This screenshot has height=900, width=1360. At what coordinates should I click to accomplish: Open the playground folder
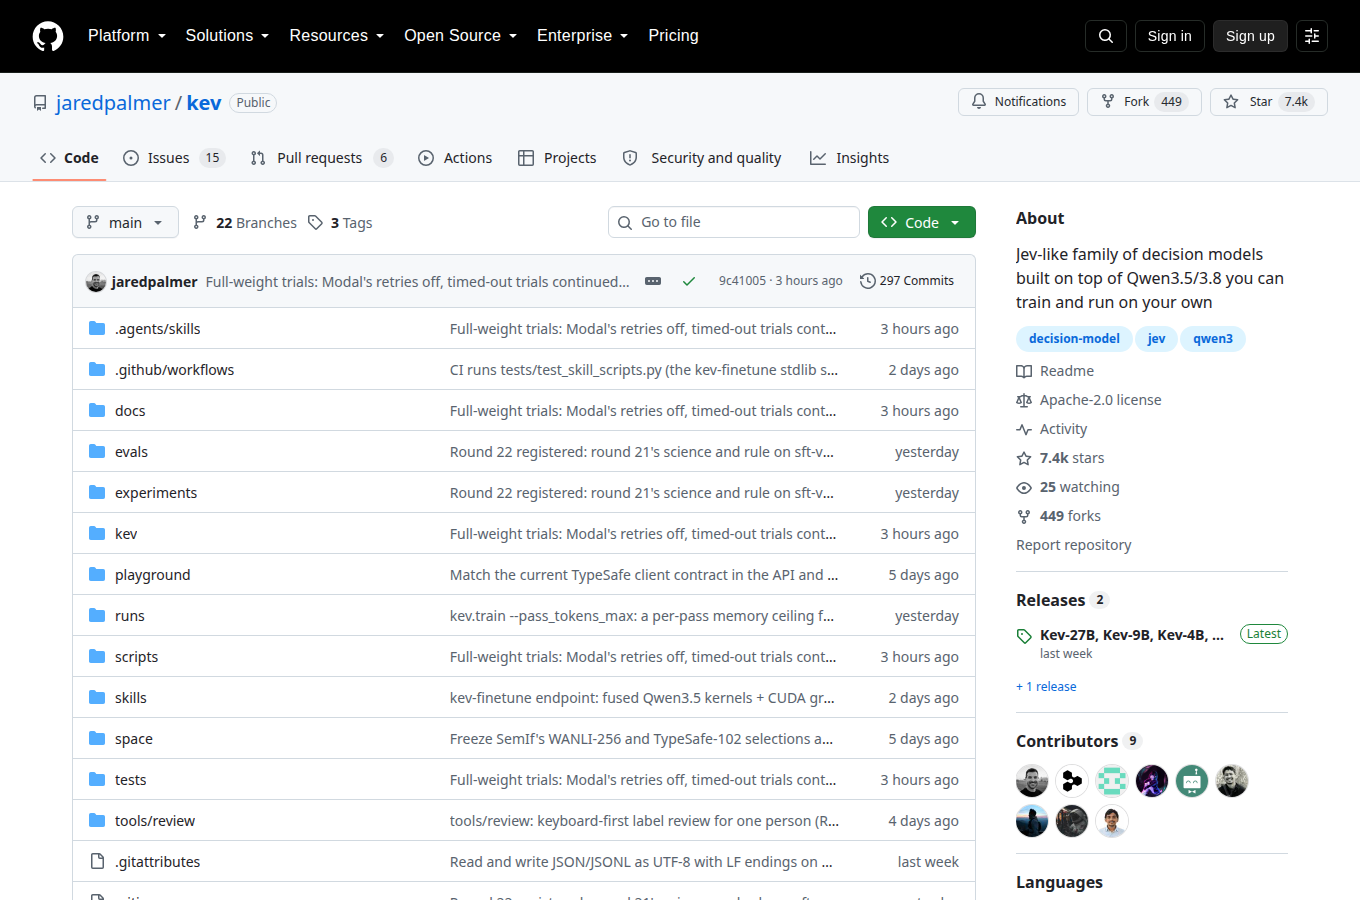152,575
